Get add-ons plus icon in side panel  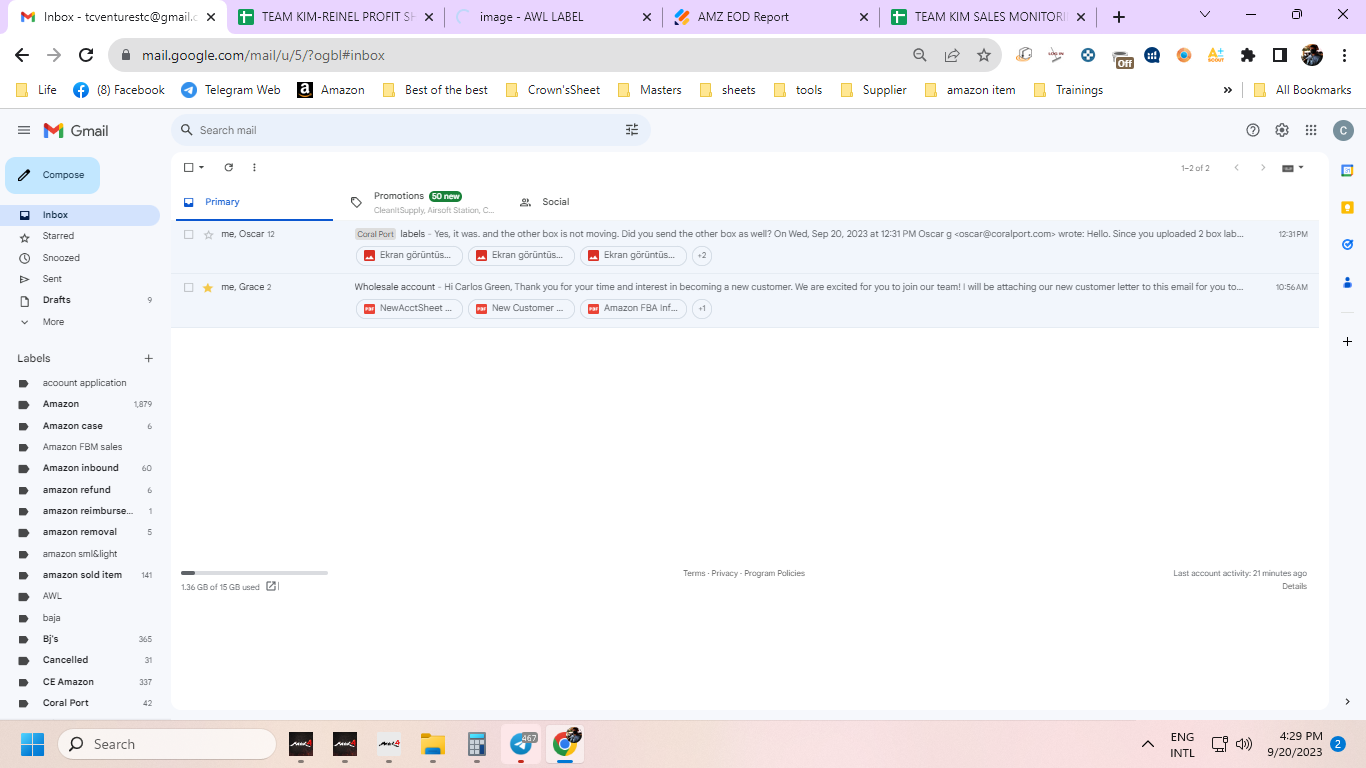click(1347, 342)
